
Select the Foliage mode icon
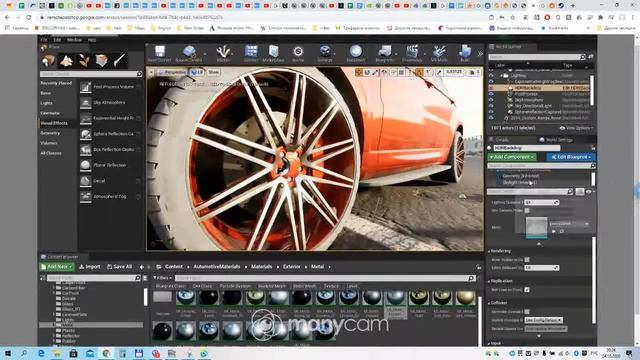84,60
